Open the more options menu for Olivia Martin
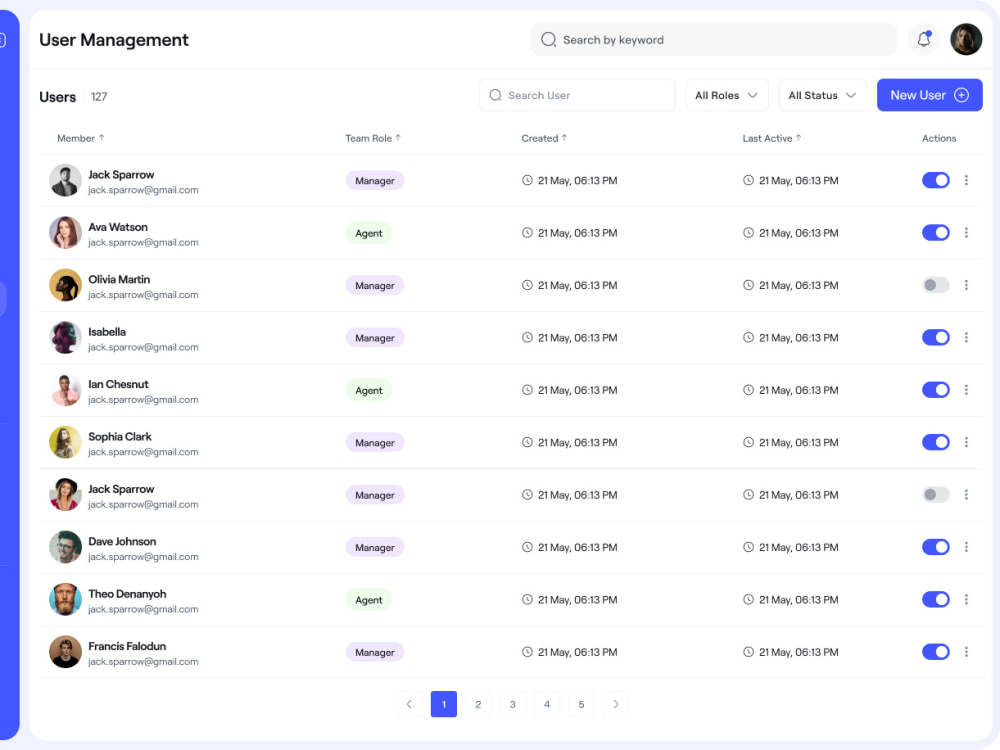This screenshot has height=750, width=1000. point(966,285)
